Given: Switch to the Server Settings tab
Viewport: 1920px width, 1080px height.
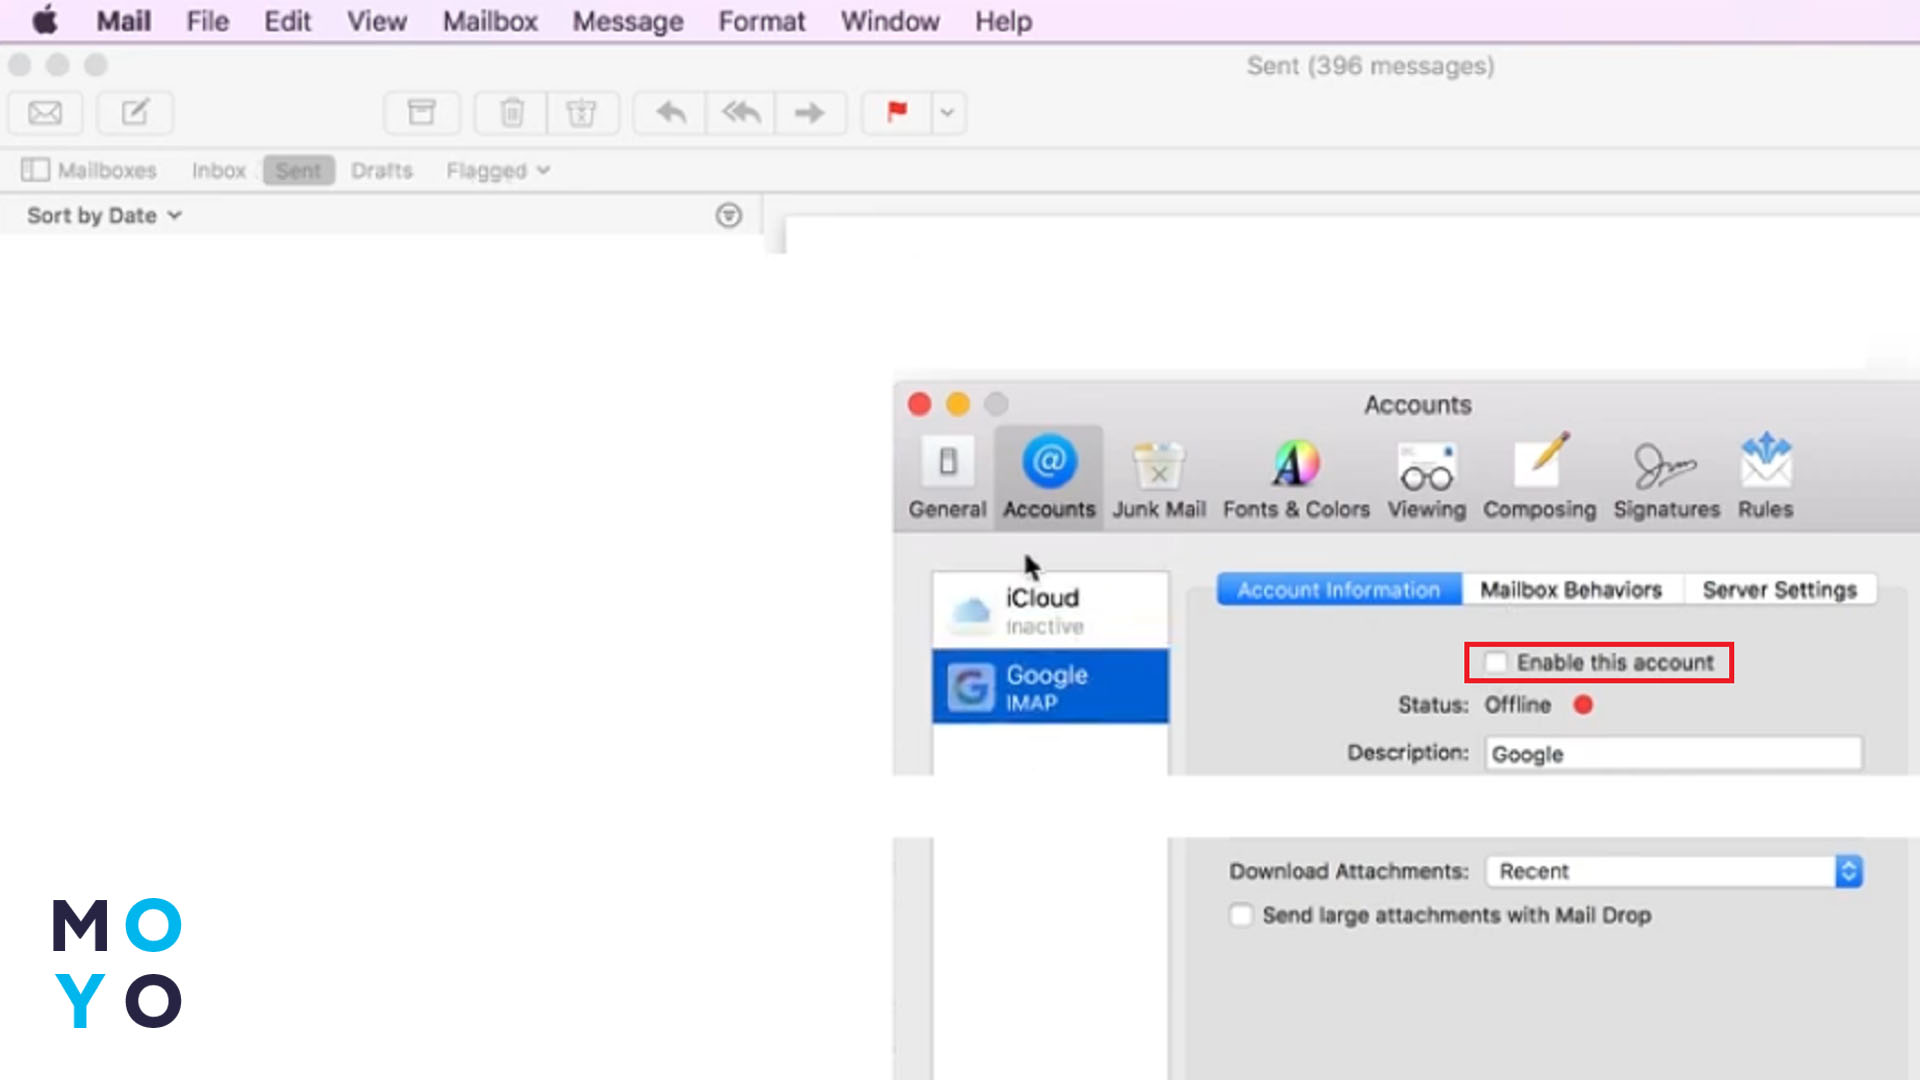Looking at the screenshot, I should (x=1779, y=590).
